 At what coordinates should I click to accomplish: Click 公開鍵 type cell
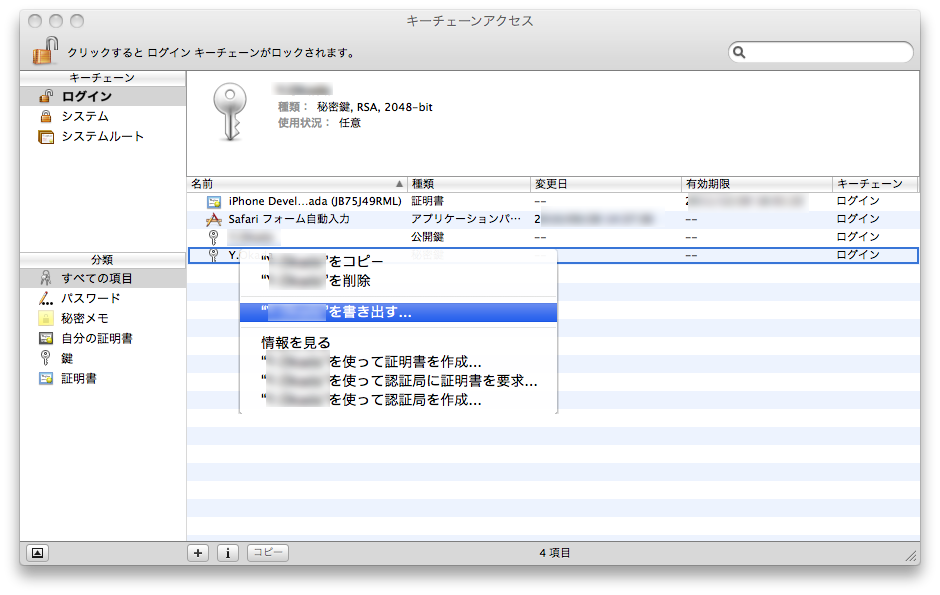point(427,237)
